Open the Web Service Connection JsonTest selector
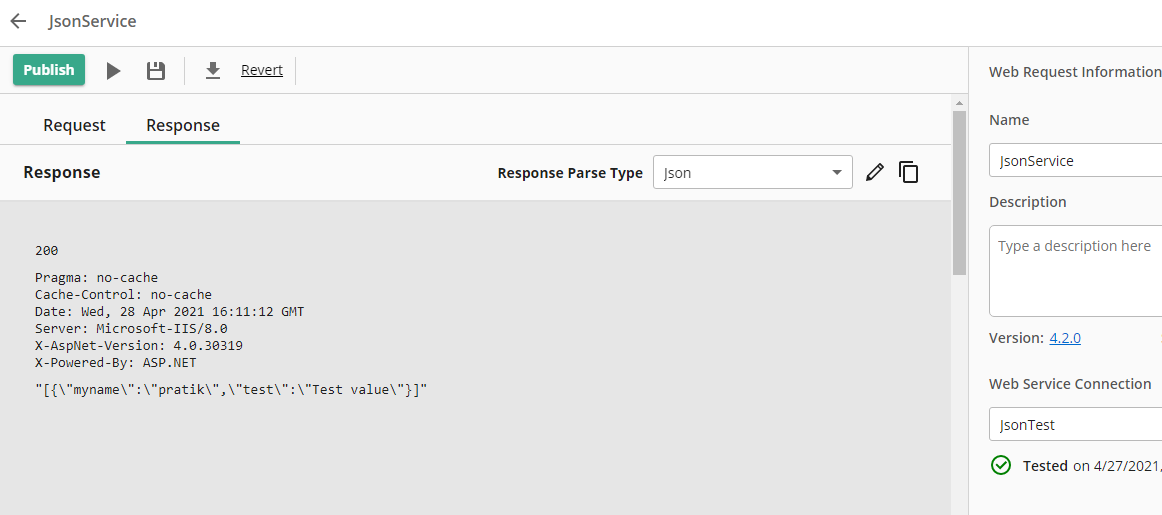This screenshot has width=1162, height=515. tap(1075, 425)
